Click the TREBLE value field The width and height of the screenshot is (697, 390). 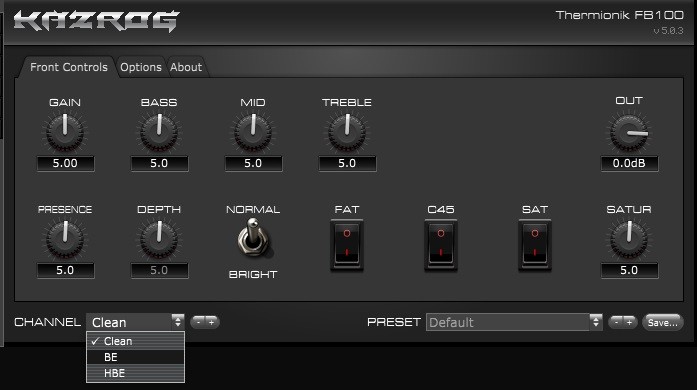click(x=347, y=163)
